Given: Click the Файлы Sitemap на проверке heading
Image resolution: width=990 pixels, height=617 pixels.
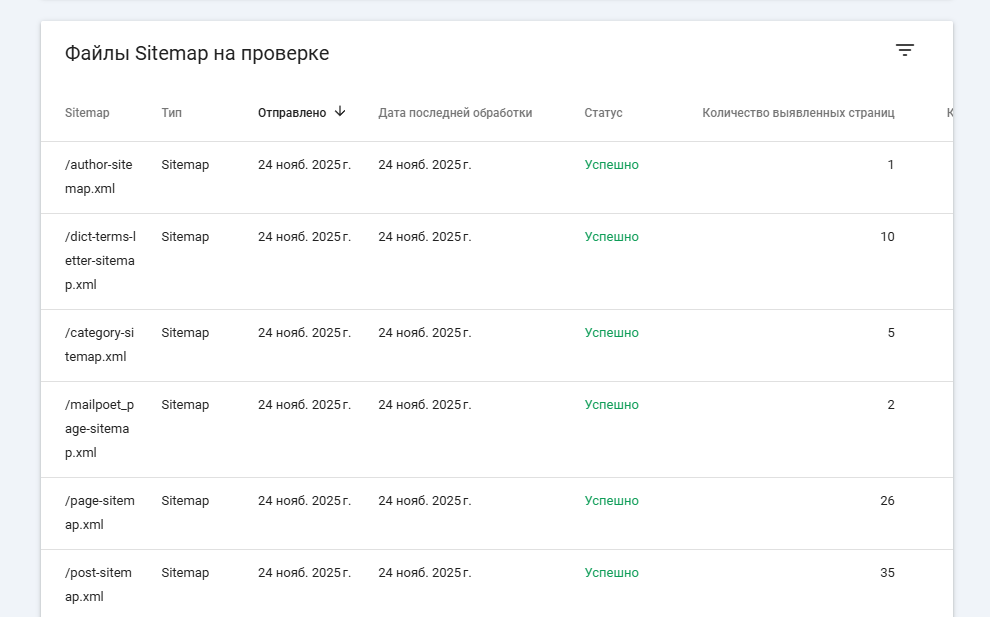Looking at the screenshot, I should pos(197,54).
